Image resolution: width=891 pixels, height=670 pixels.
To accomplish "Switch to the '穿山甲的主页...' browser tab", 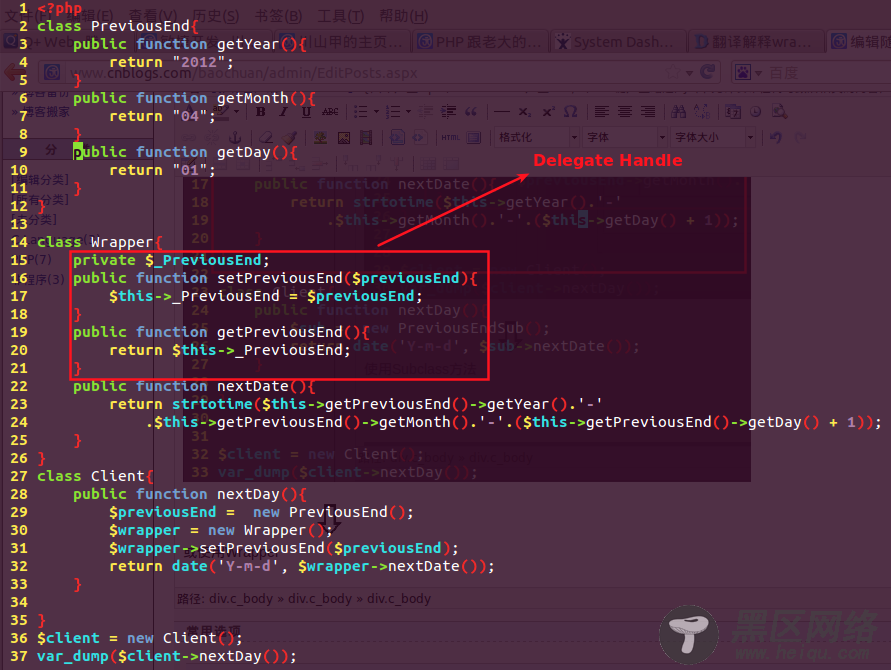I will (x=341, y=42).
